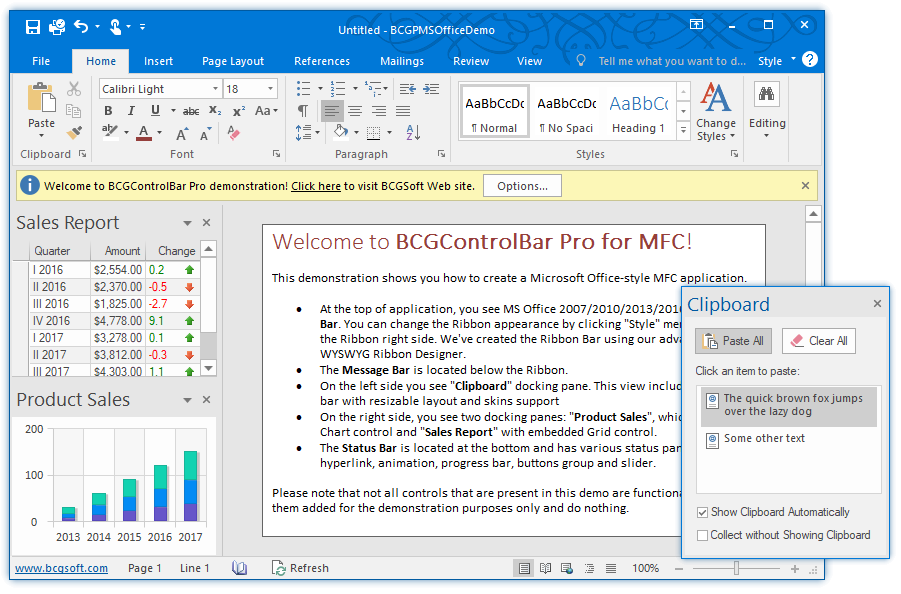
Task: Toggle Show paragraph marks
Action: coord(303,110)
